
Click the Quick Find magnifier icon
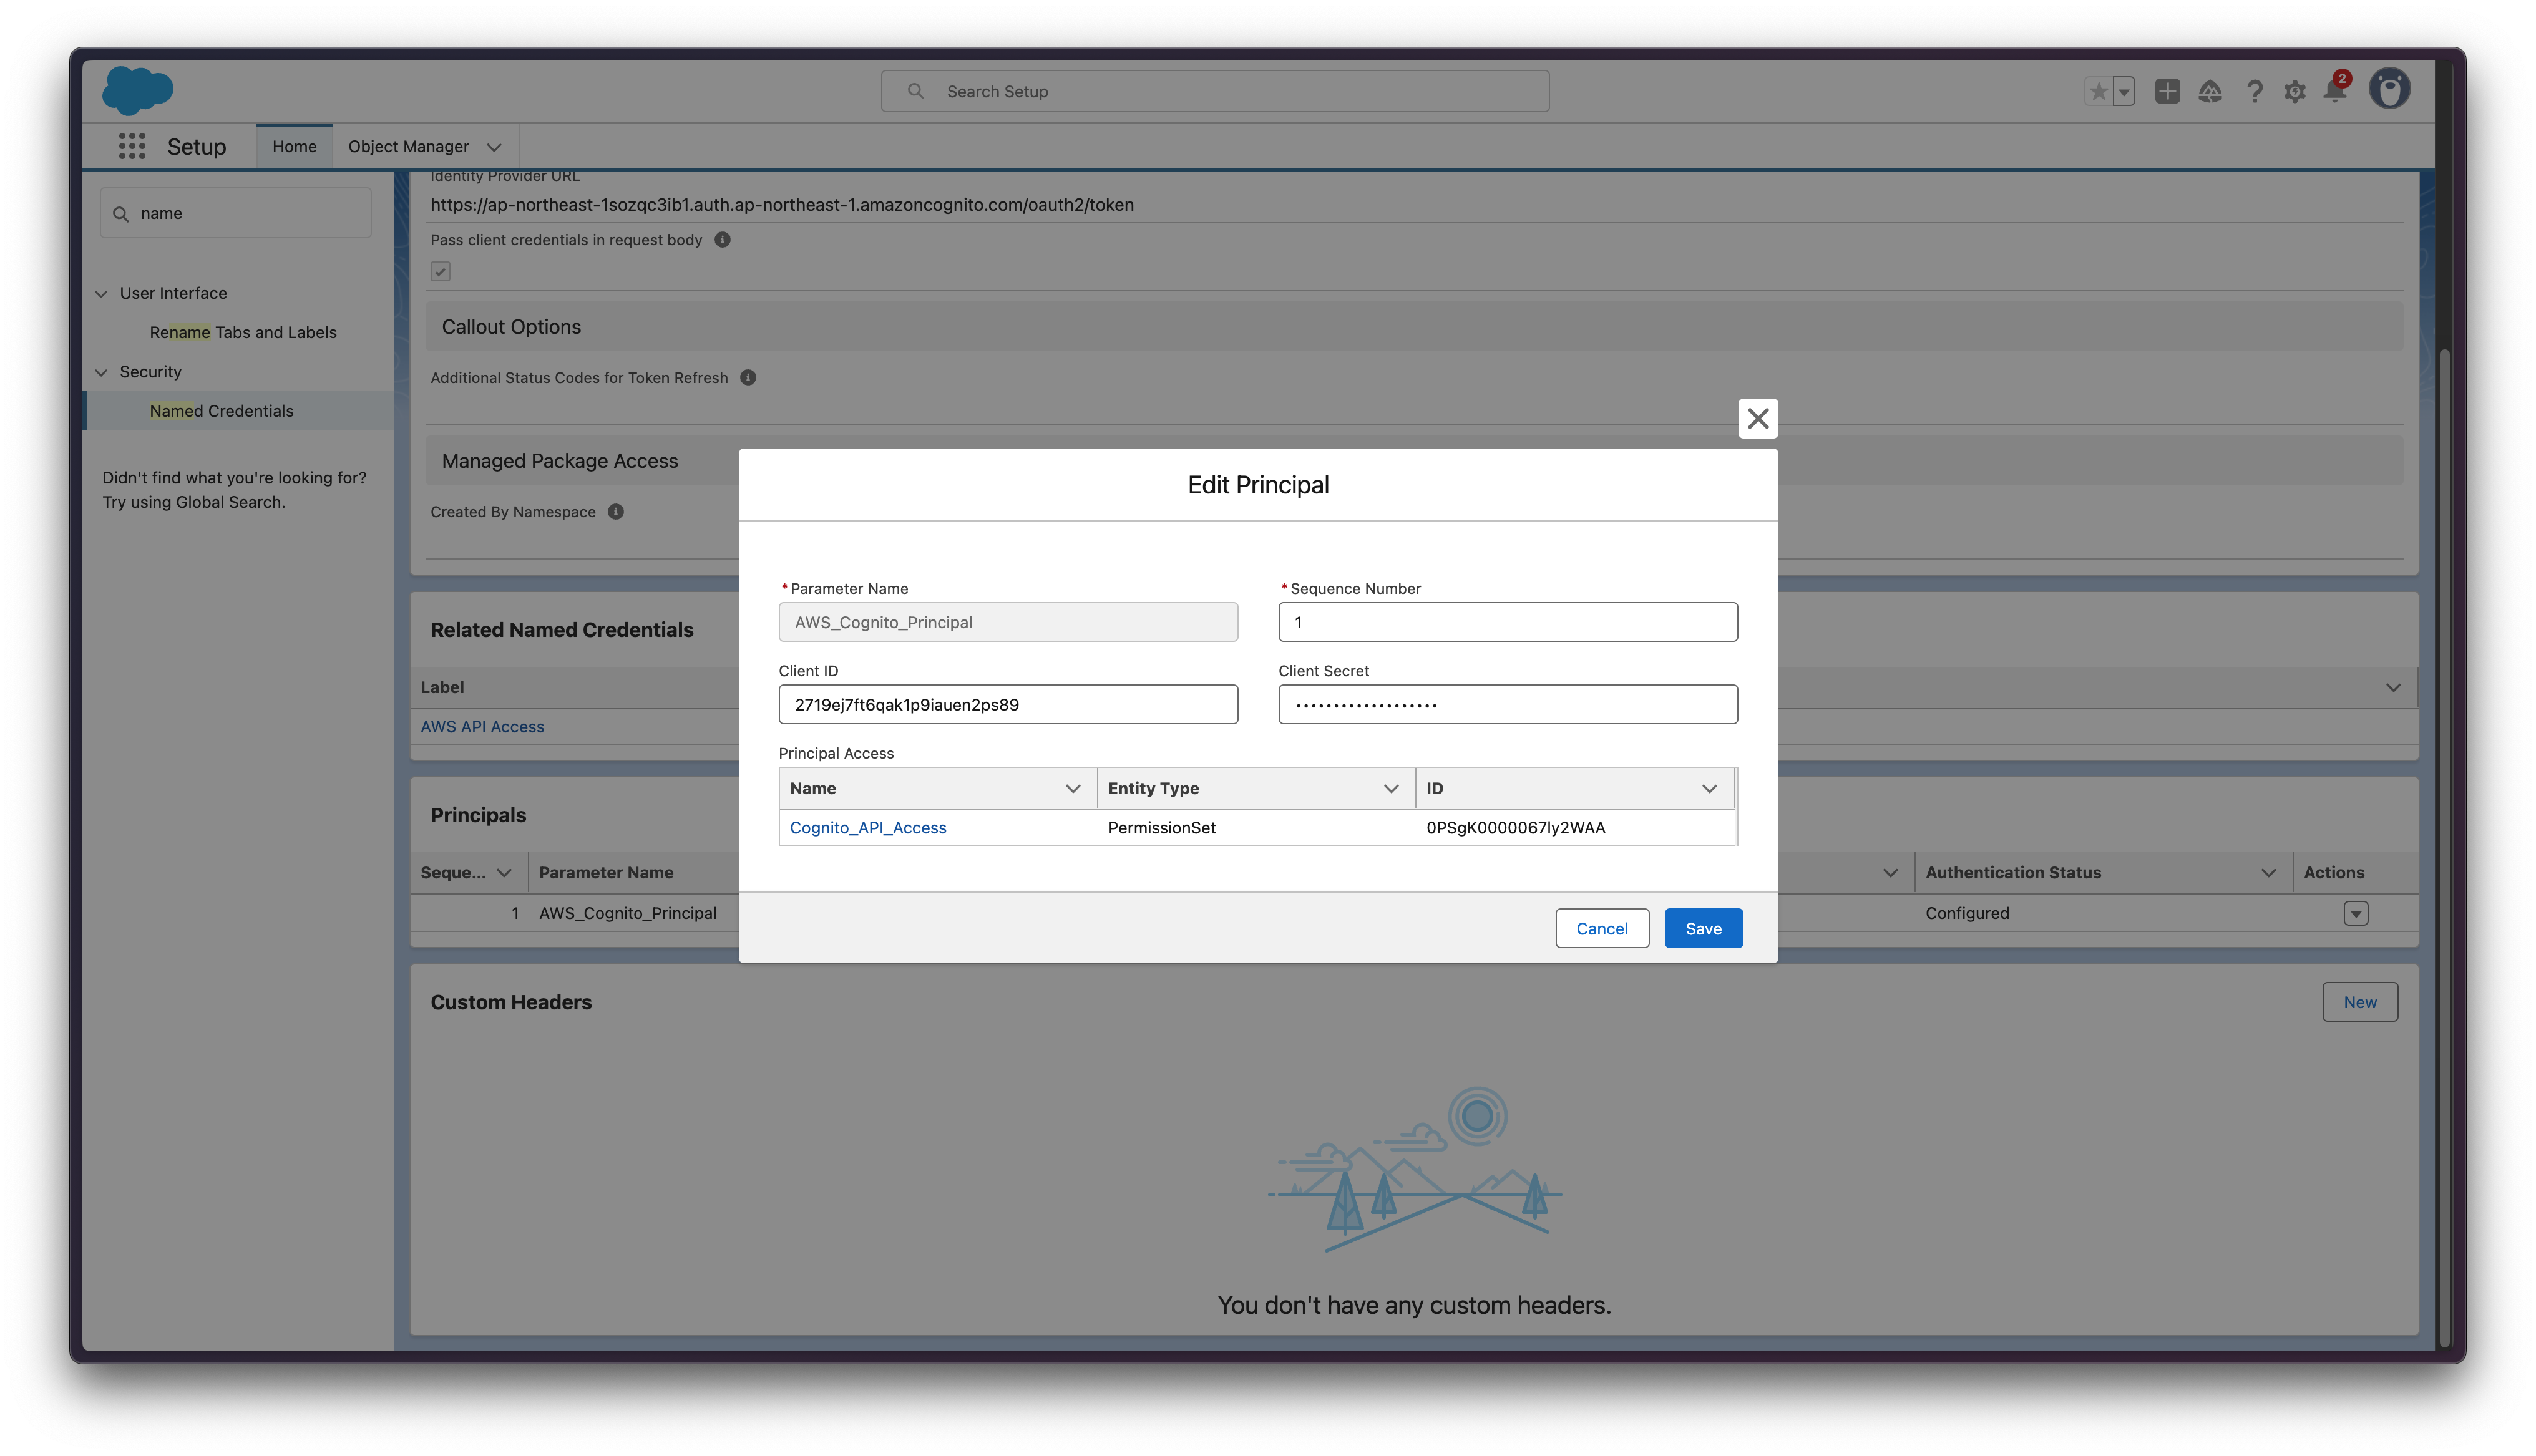click(121, 214)
